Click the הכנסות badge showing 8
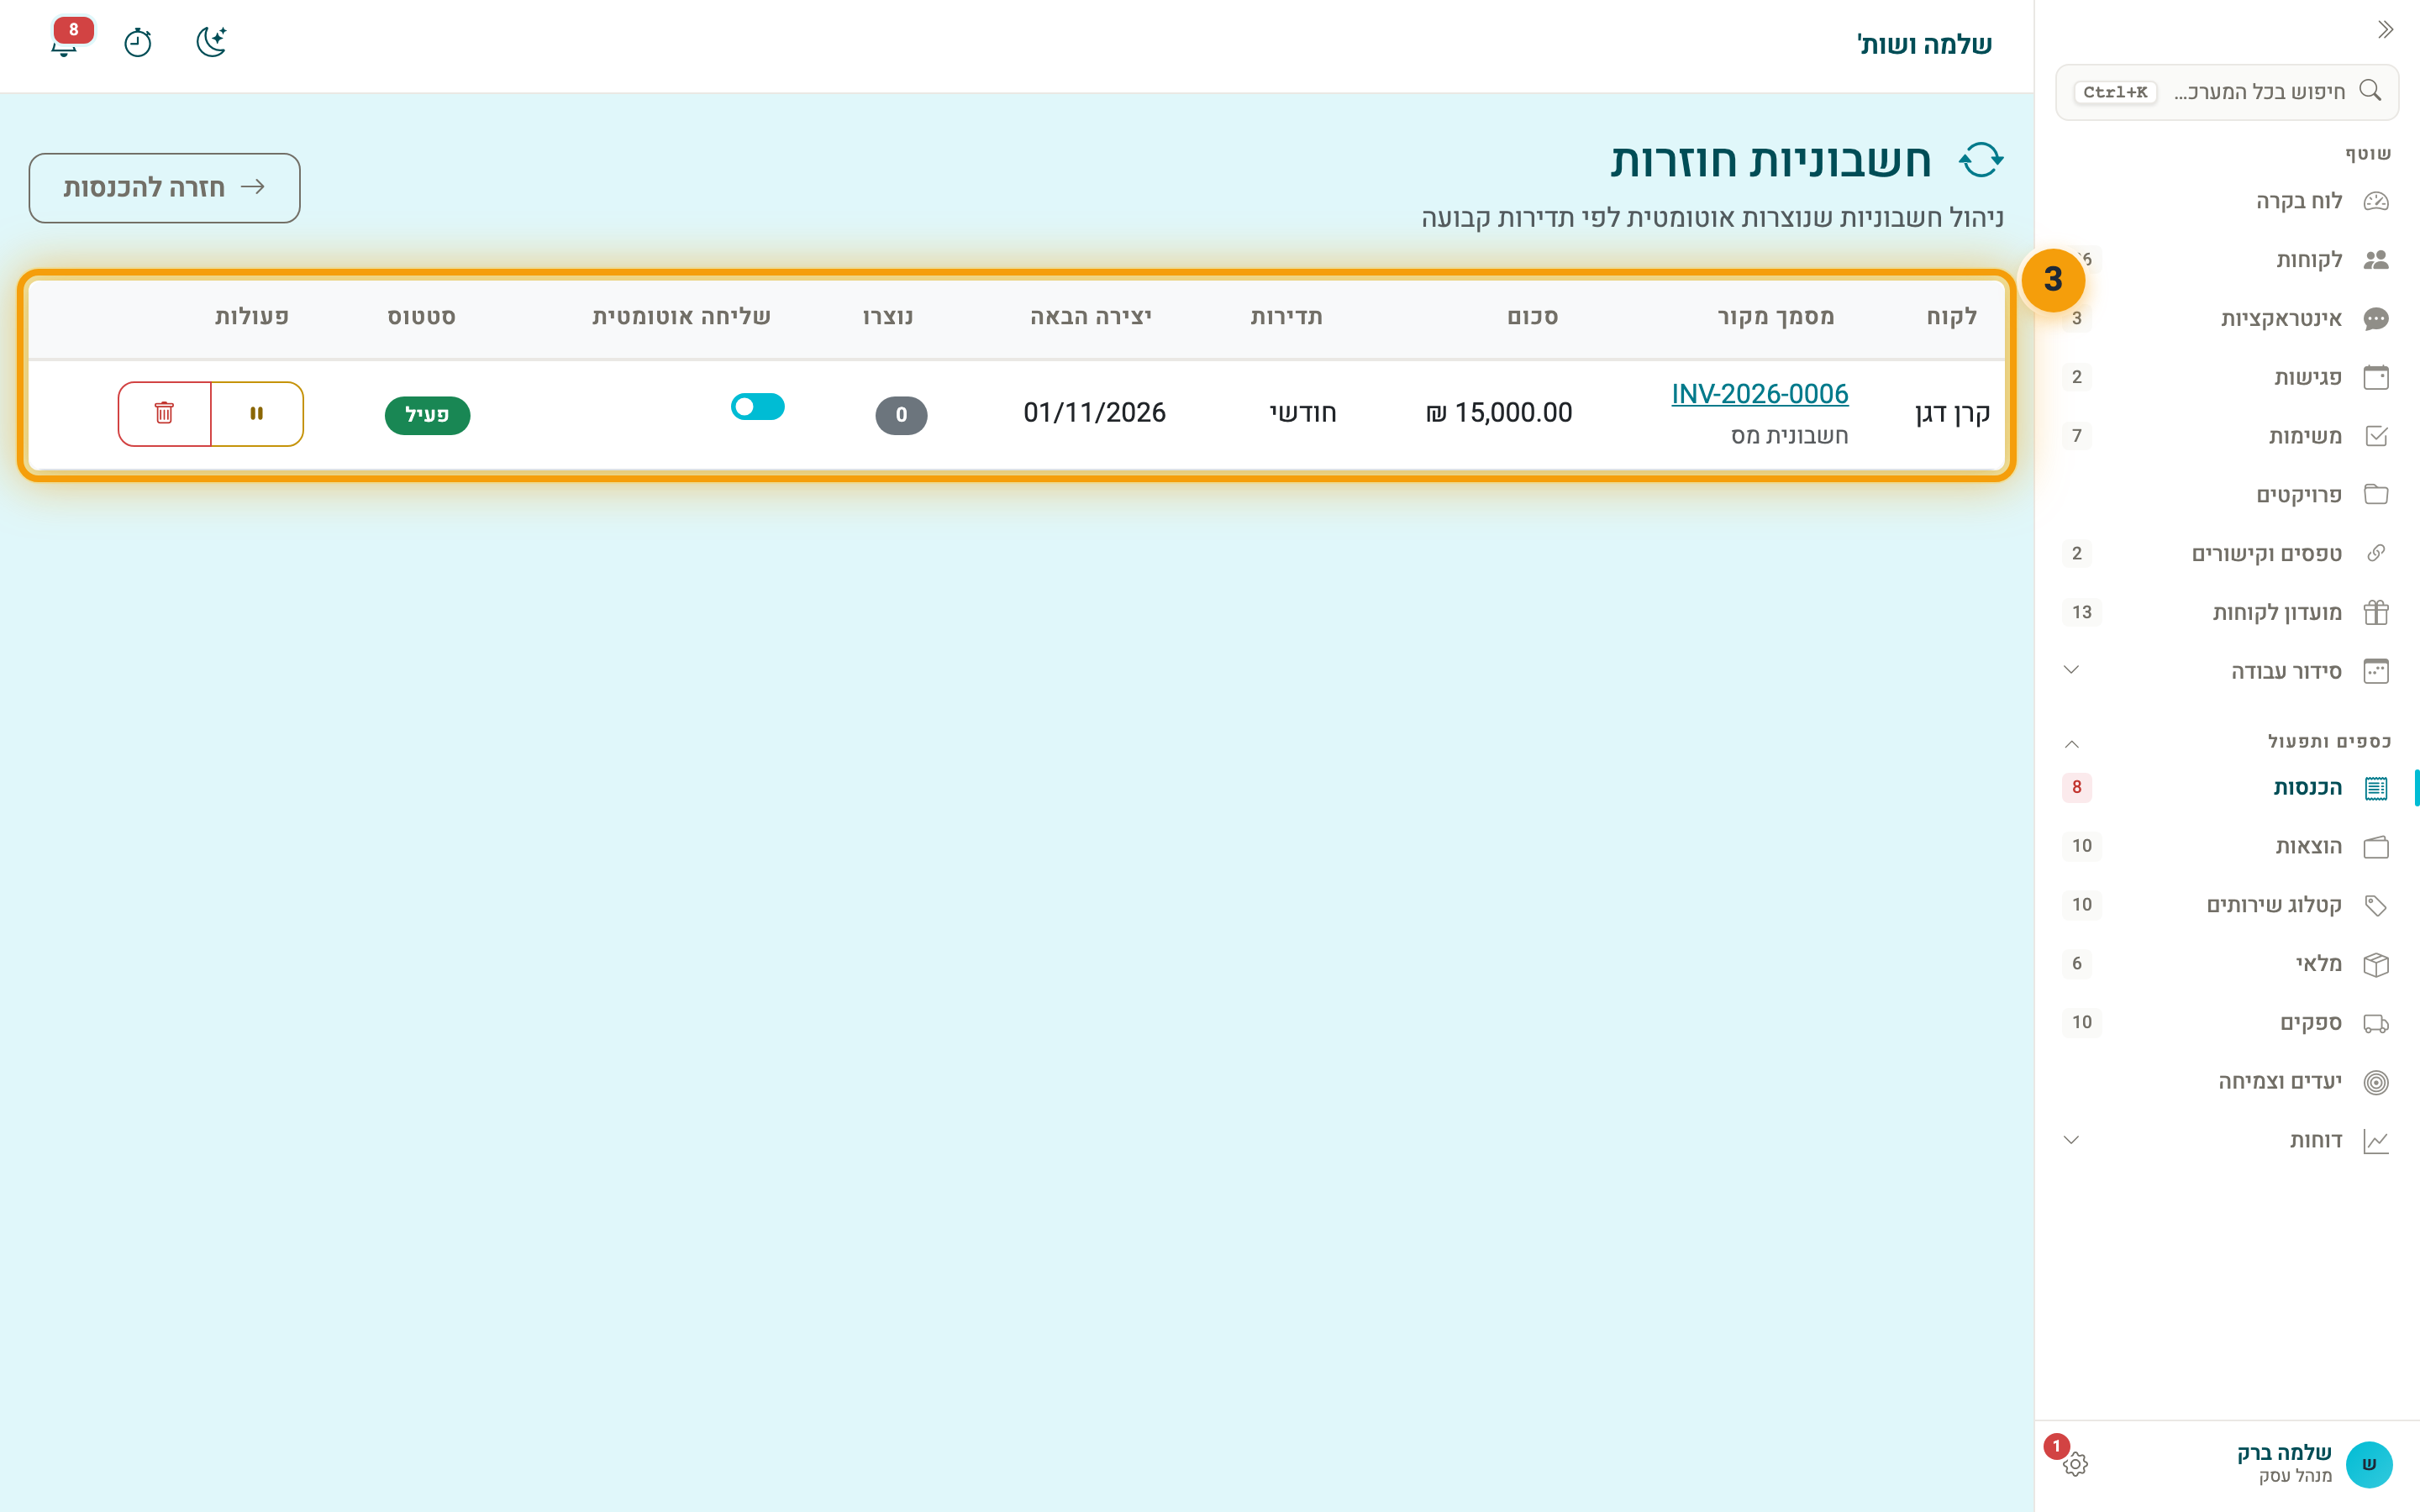 pyautogui.click(x=2076, y=788)
